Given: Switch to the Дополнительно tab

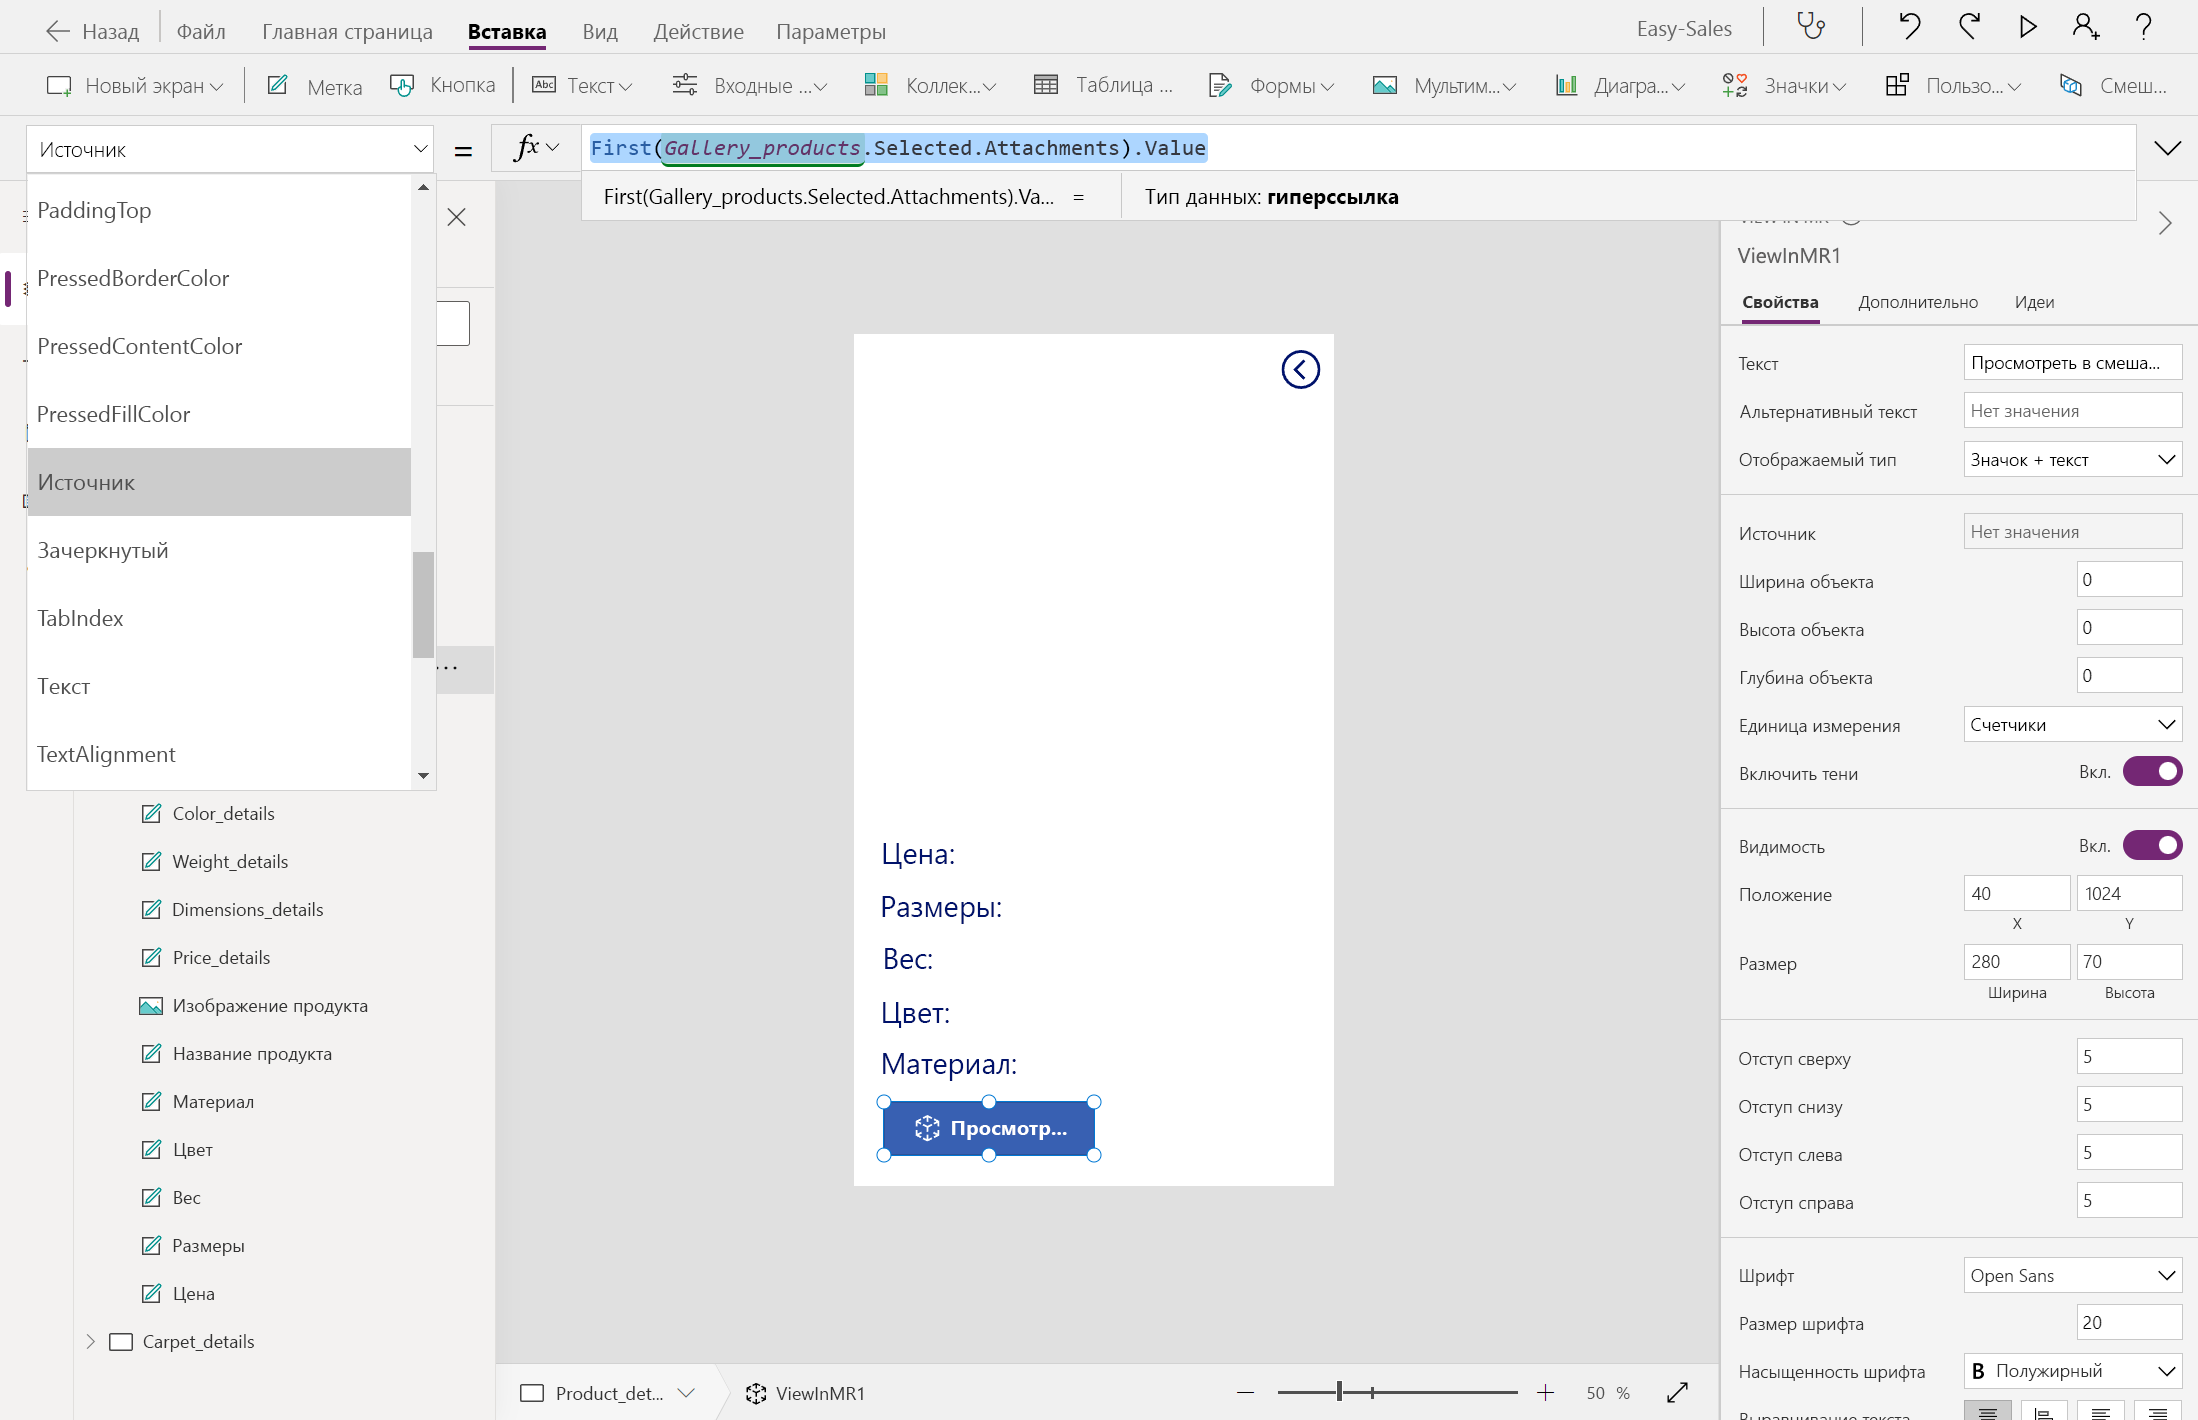Looking at the screenshot, I should (x=1917, y=302).
